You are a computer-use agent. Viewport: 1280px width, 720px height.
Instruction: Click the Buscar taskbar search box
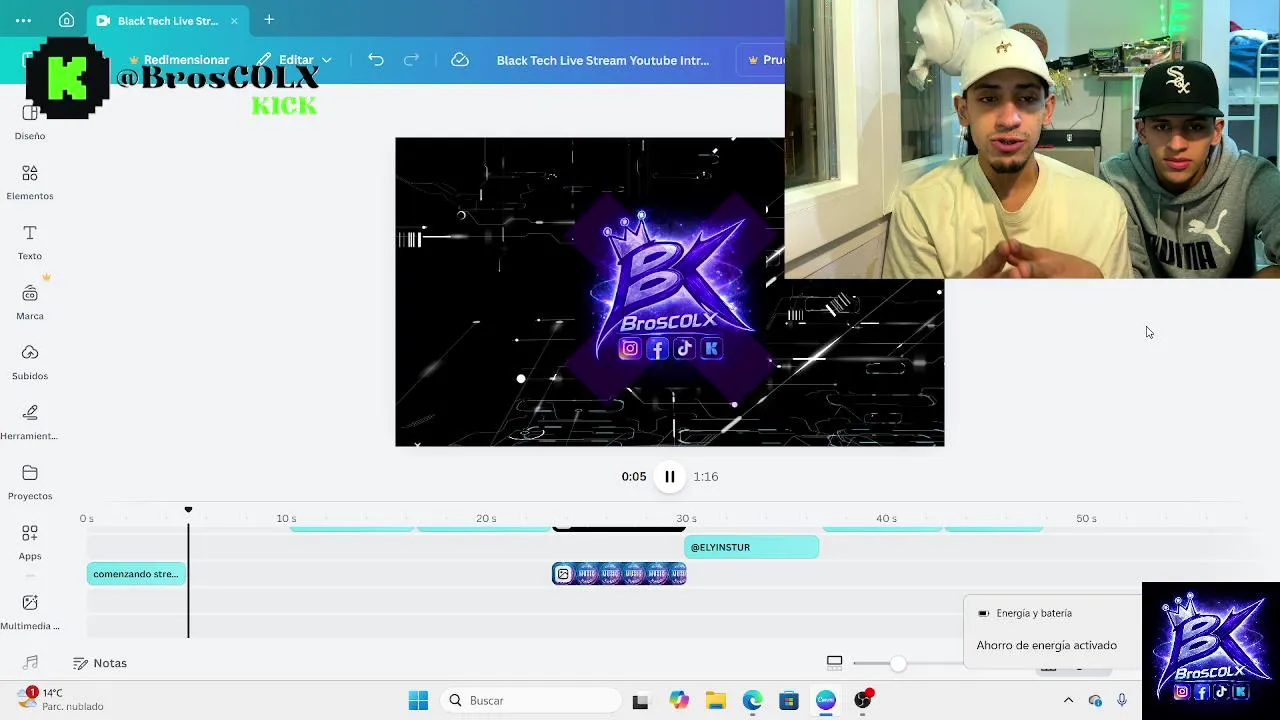(x=530, y=701)
